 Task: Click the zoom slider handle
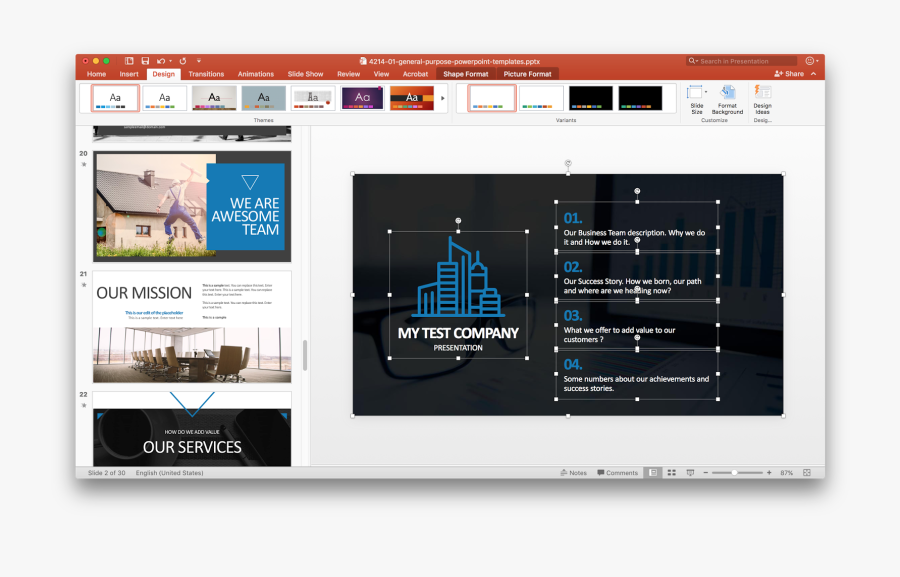point(735,472)
